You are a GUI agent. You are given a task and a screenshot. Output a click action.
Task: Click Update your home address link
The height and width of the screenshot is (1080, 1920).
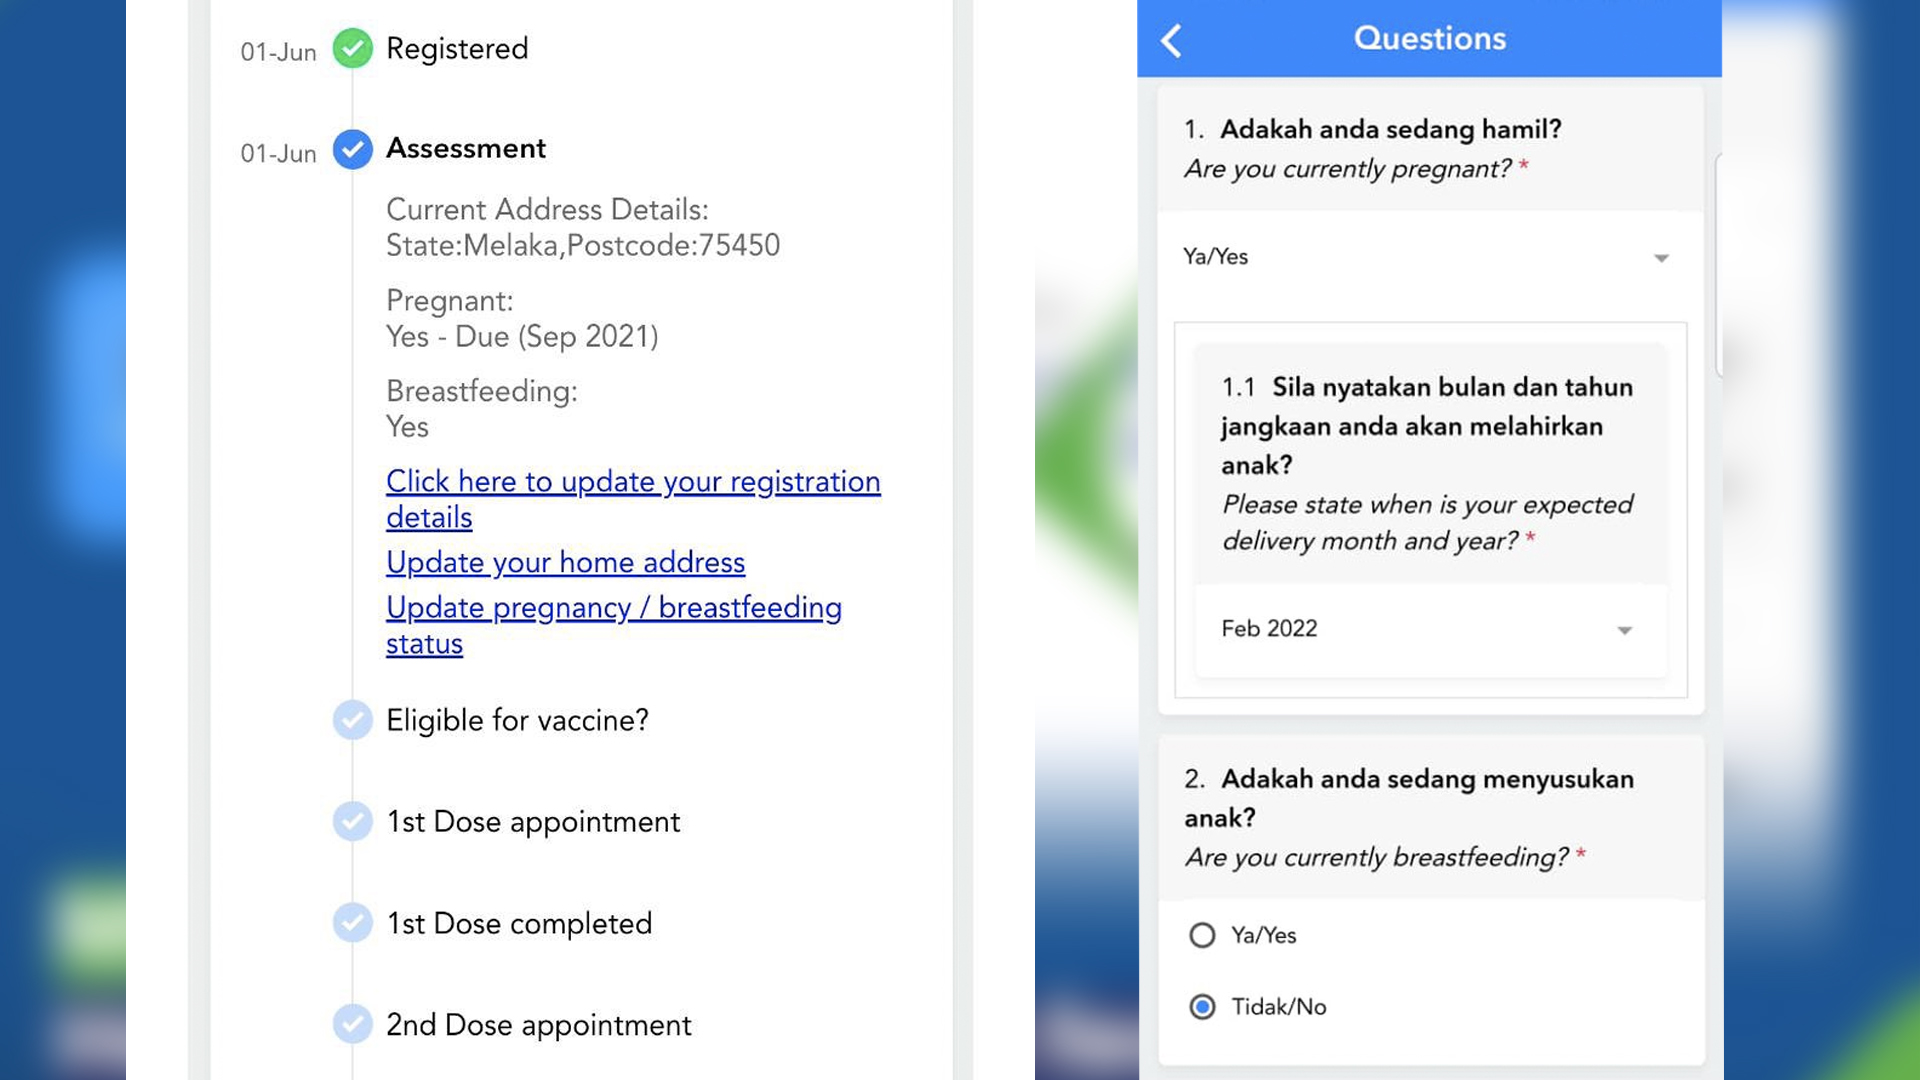click(565, 562)
